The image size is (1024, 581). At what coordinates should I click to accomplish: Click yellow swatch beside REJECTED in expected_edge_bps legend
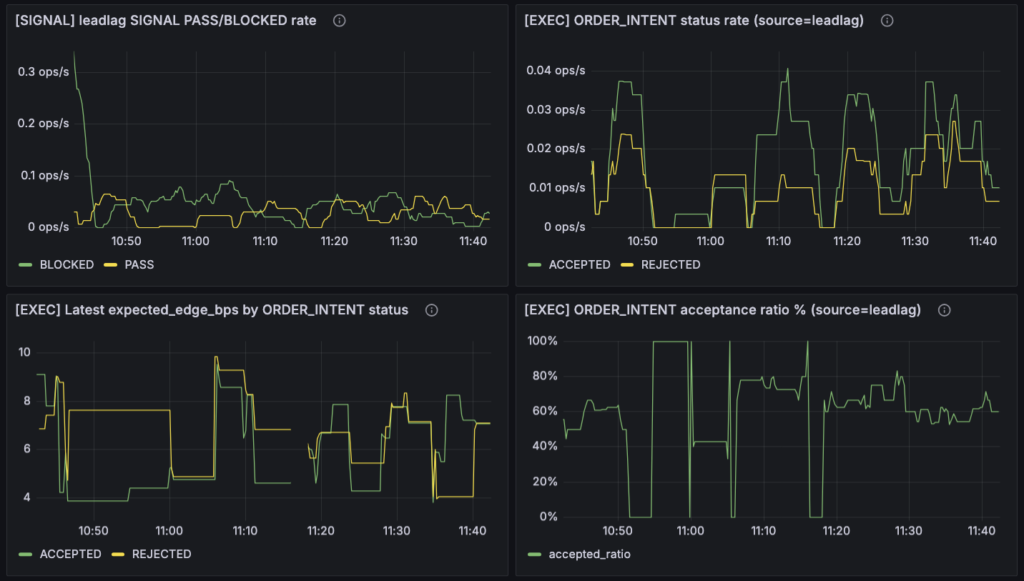(x=119, y=554)
